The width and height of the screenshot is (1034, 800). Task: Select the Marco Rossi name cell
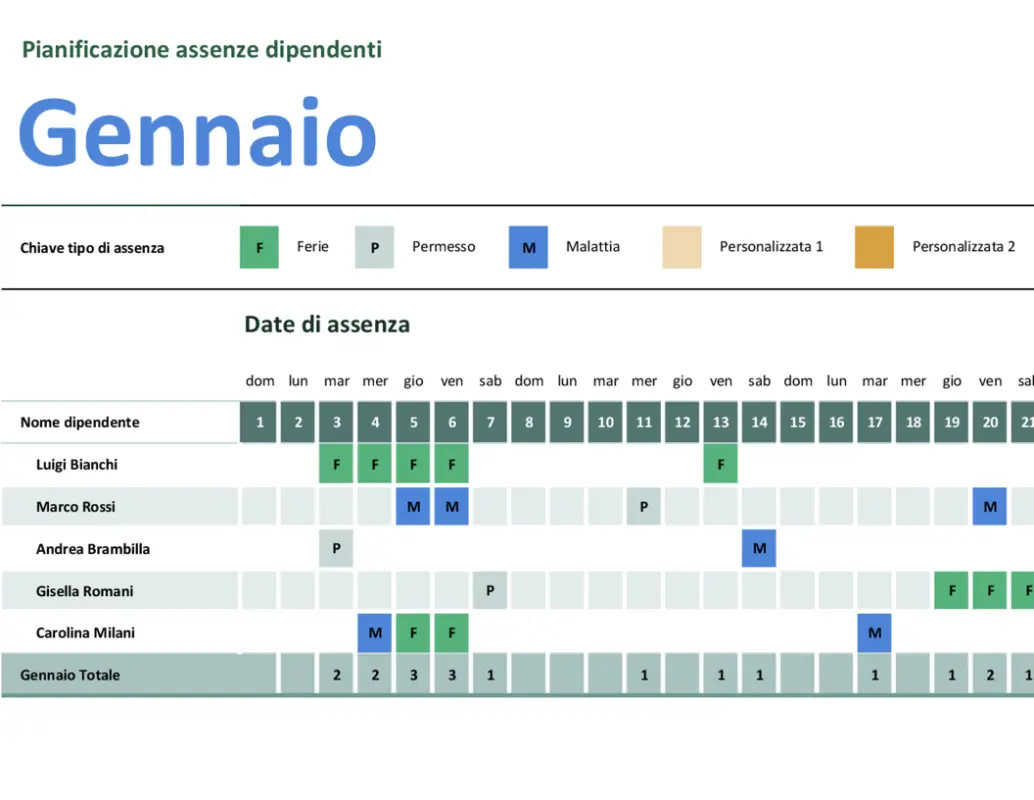(x=119, y=507)
